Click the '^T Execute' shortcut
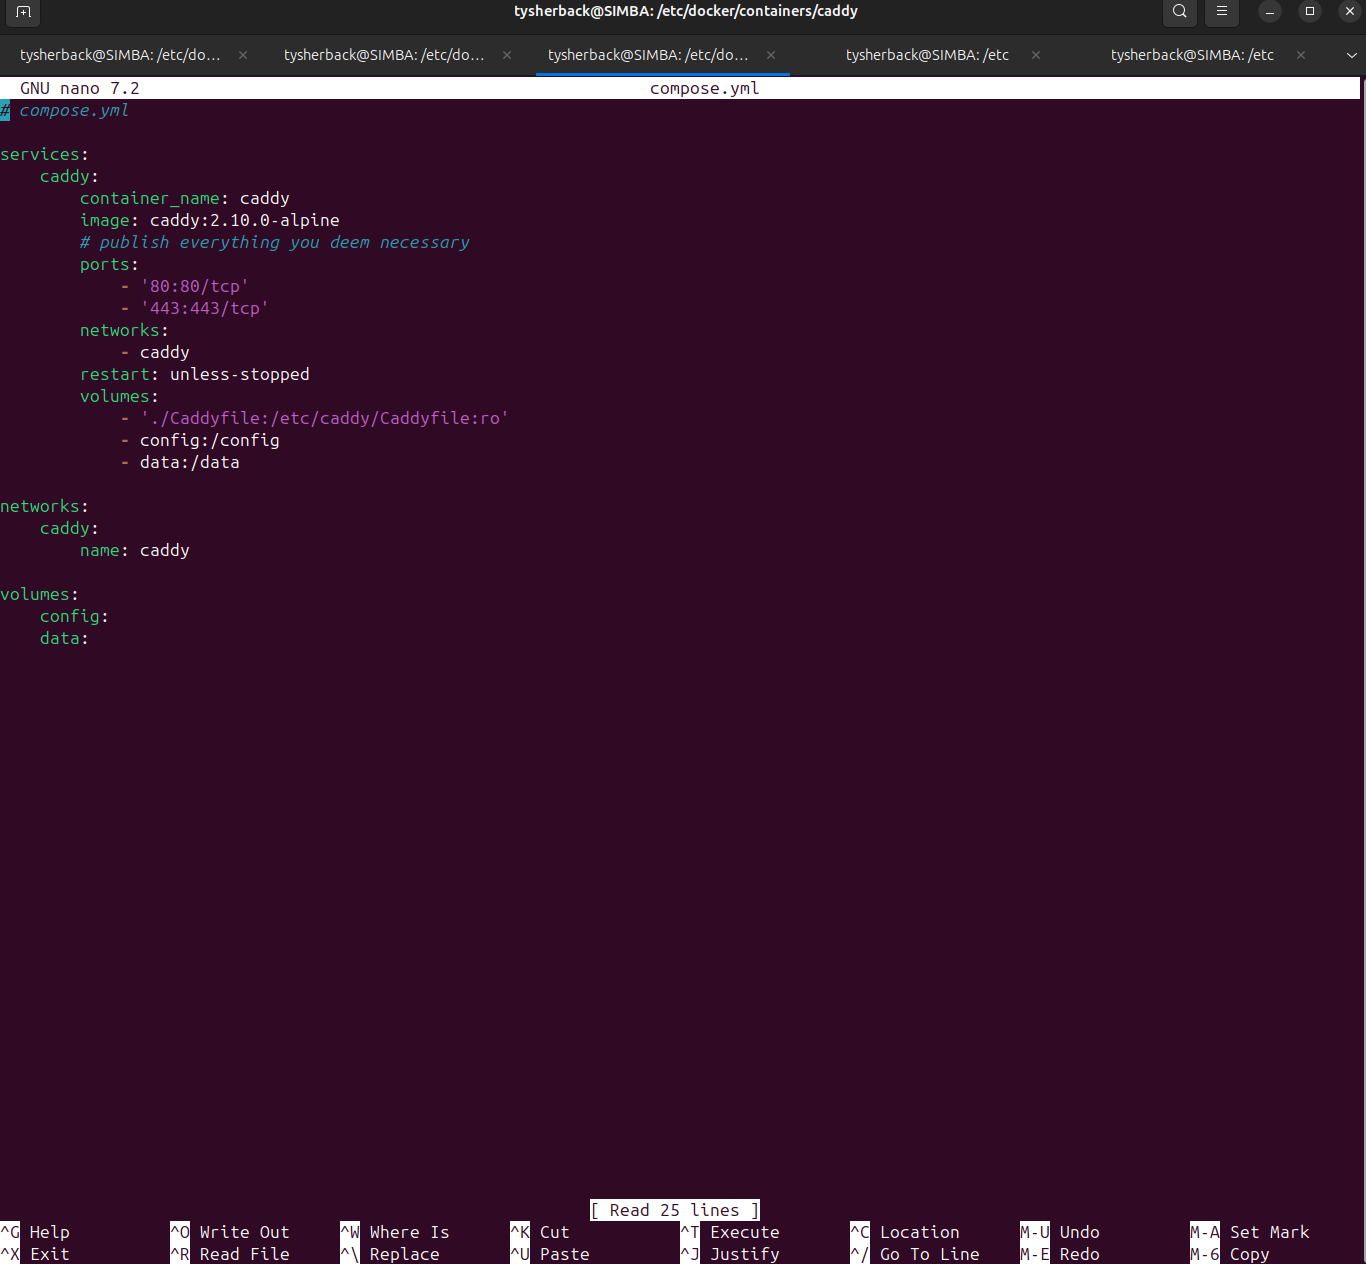 click(730, 1232)
